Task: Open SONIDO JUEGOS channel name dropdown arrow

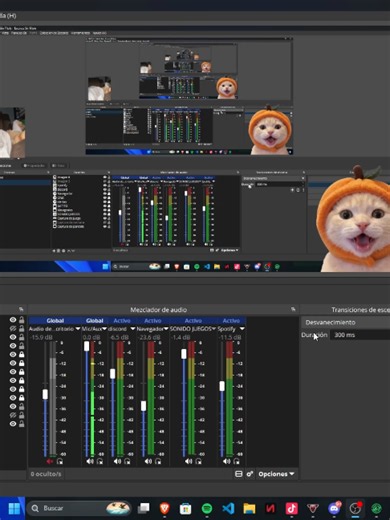Action: (213, 329)
